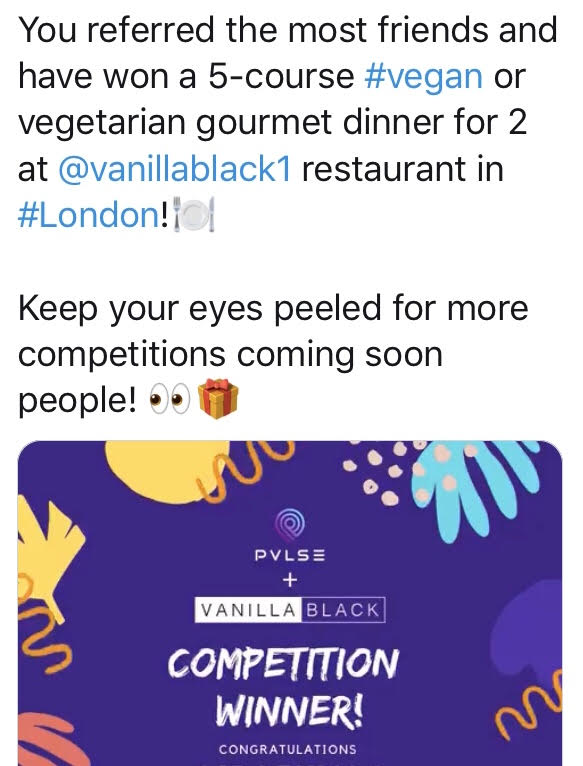Click the 'Keep your eyes peeled' paragraph
583x766 pixels.
click(273, 354)
